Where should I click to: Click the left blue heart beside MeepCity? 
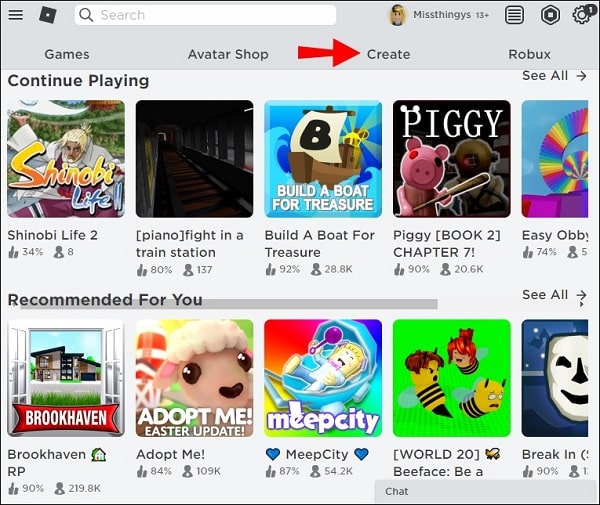tap(273, 454)
